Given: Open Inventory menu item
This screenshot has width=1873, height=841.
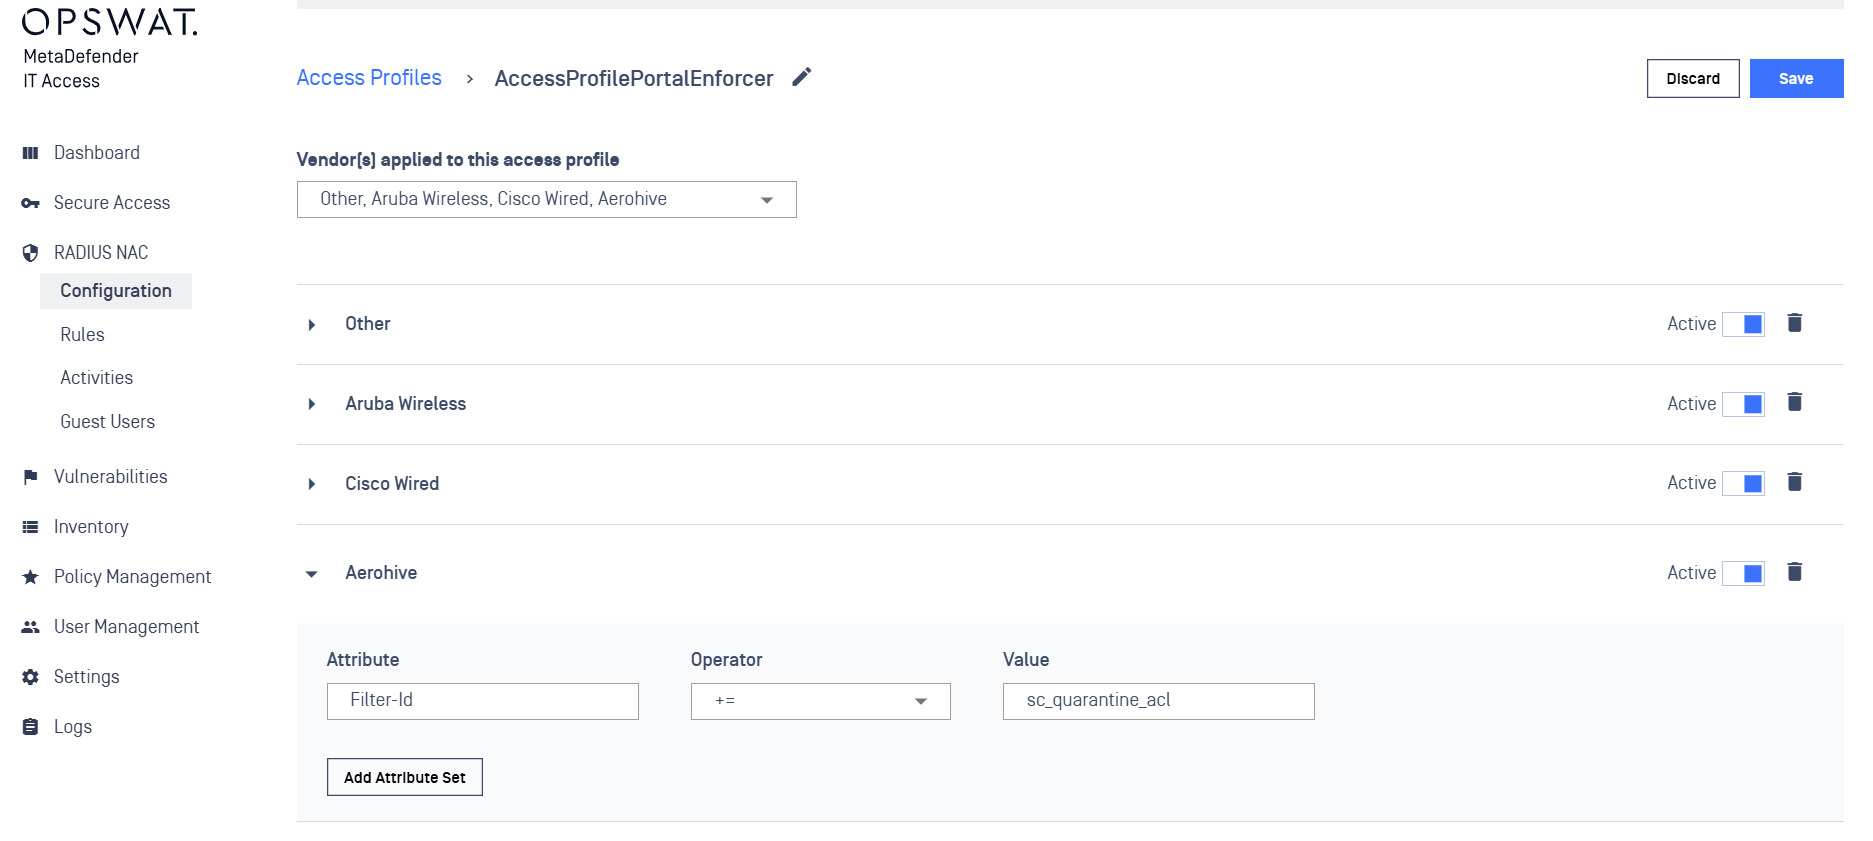Looking at the screenshot, I should tap(91, 527).
